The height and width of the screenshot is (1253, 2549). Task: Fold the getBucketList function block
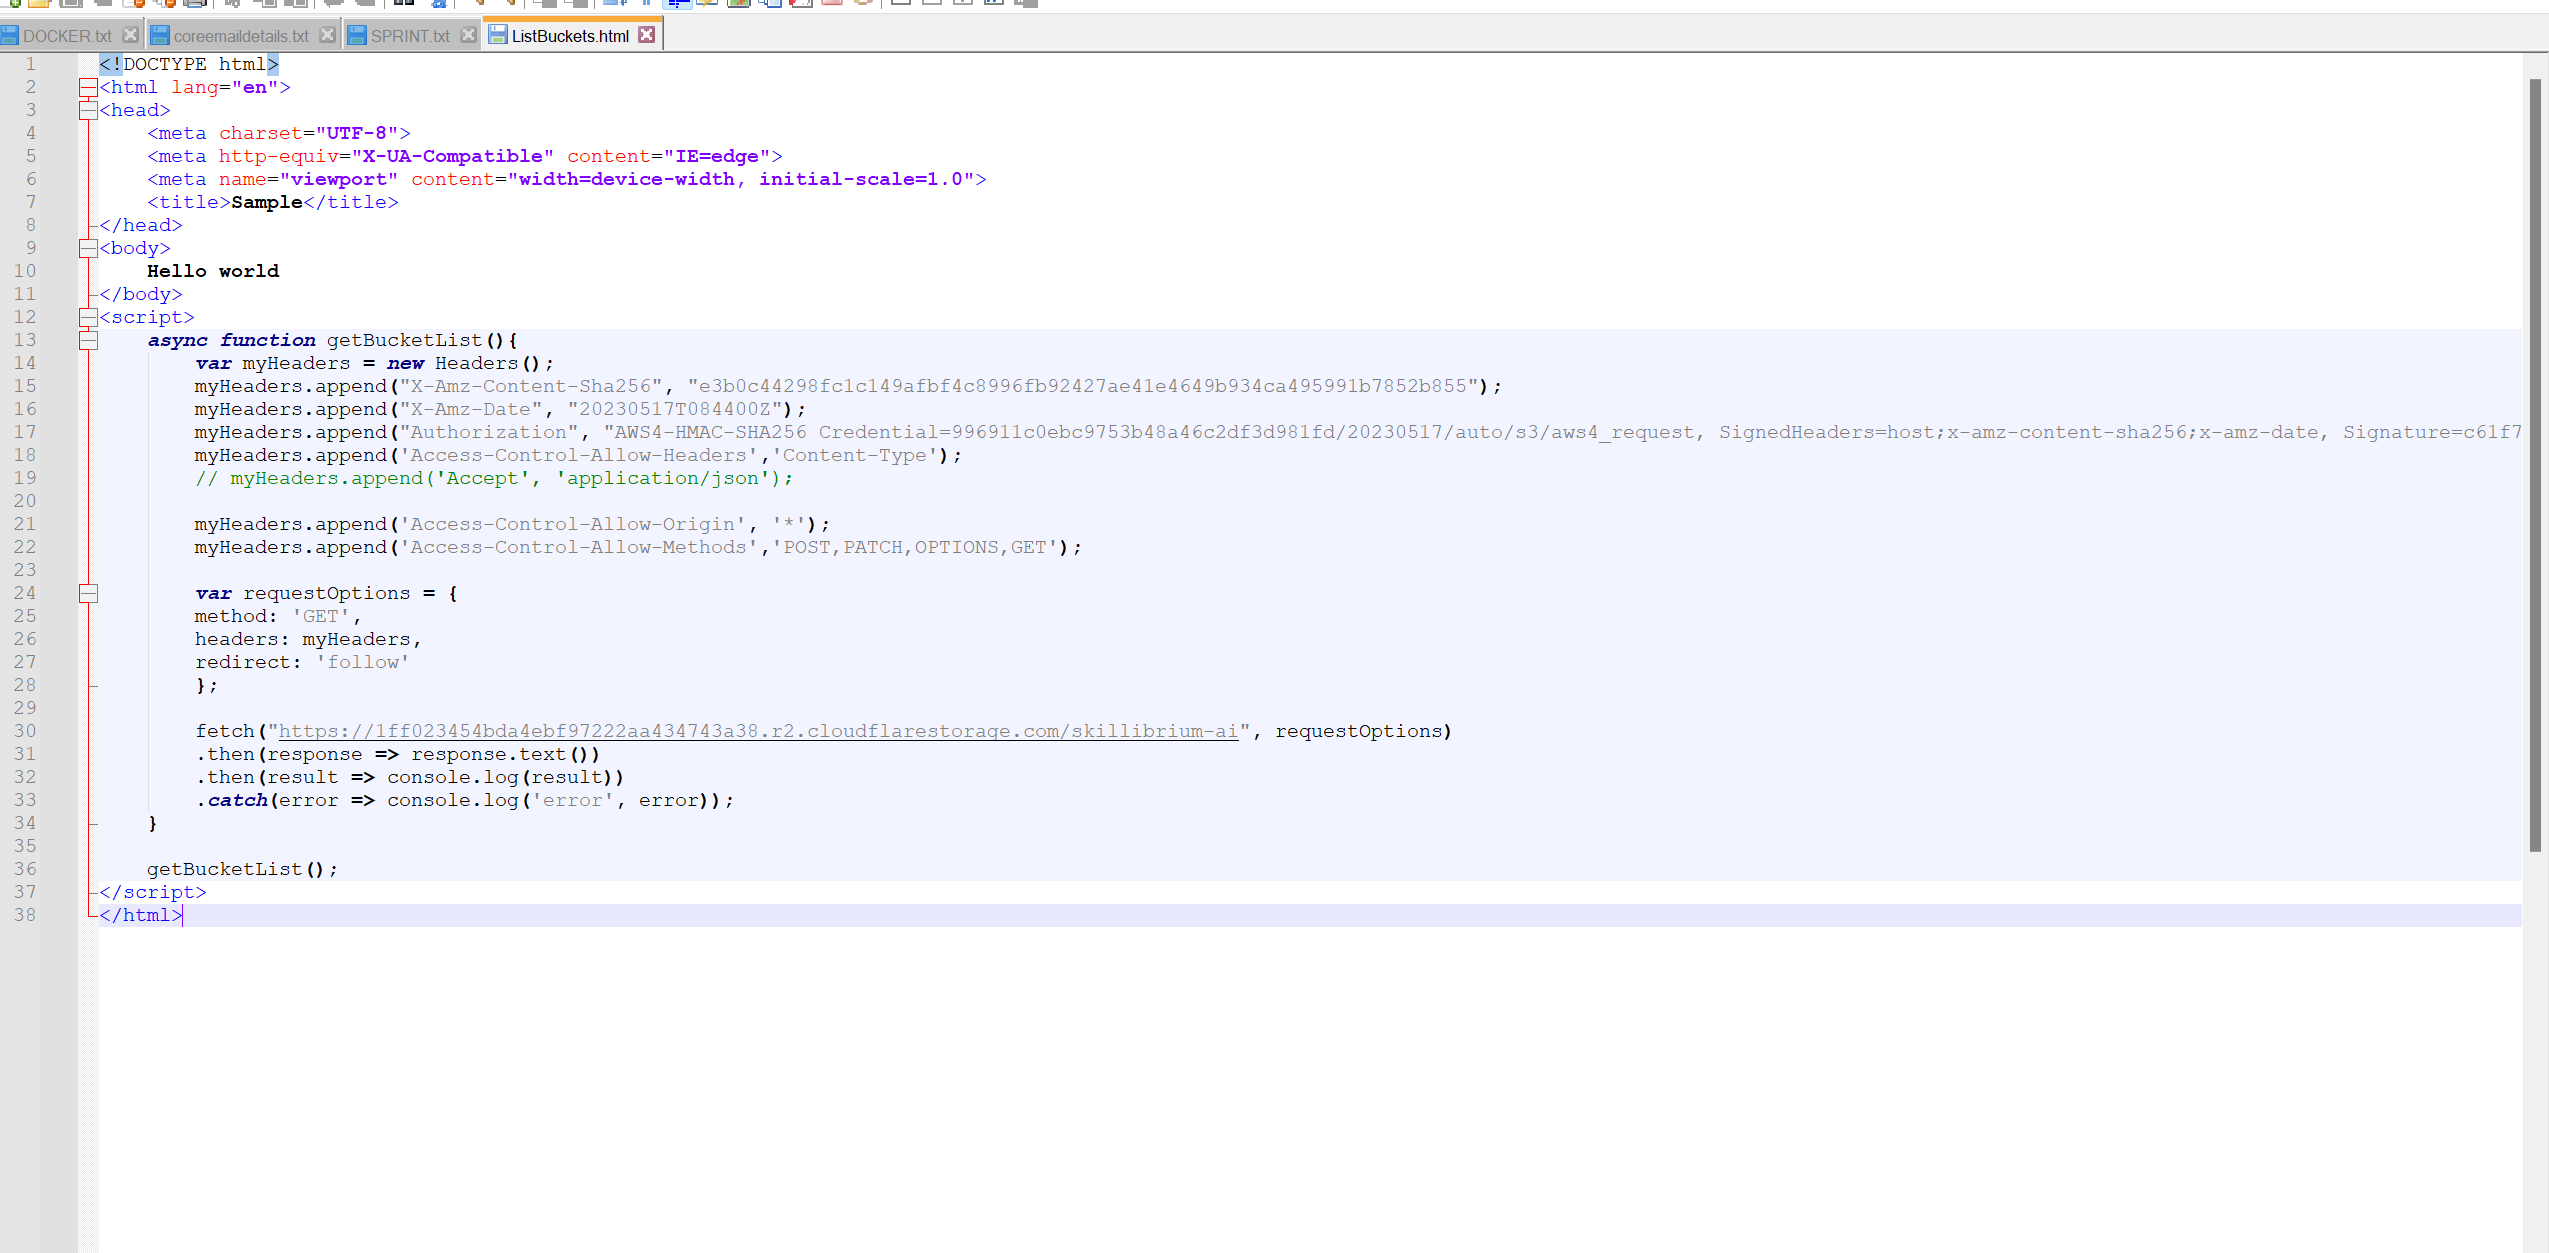click(88, 341)
